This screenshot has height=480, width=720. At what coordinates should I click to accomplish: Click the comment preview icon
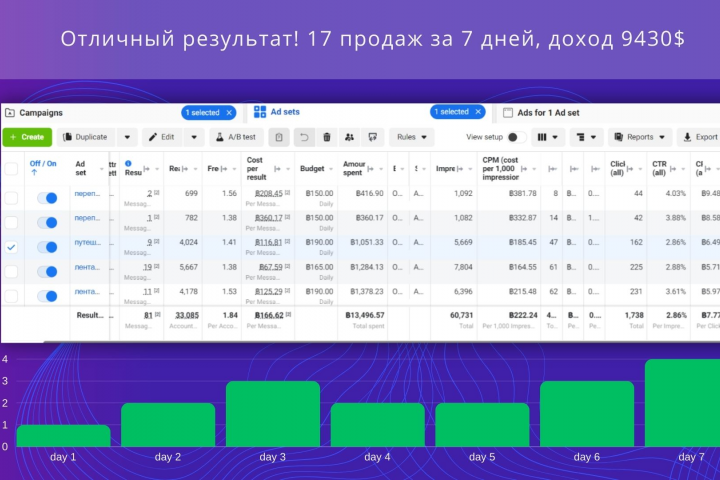372,137
